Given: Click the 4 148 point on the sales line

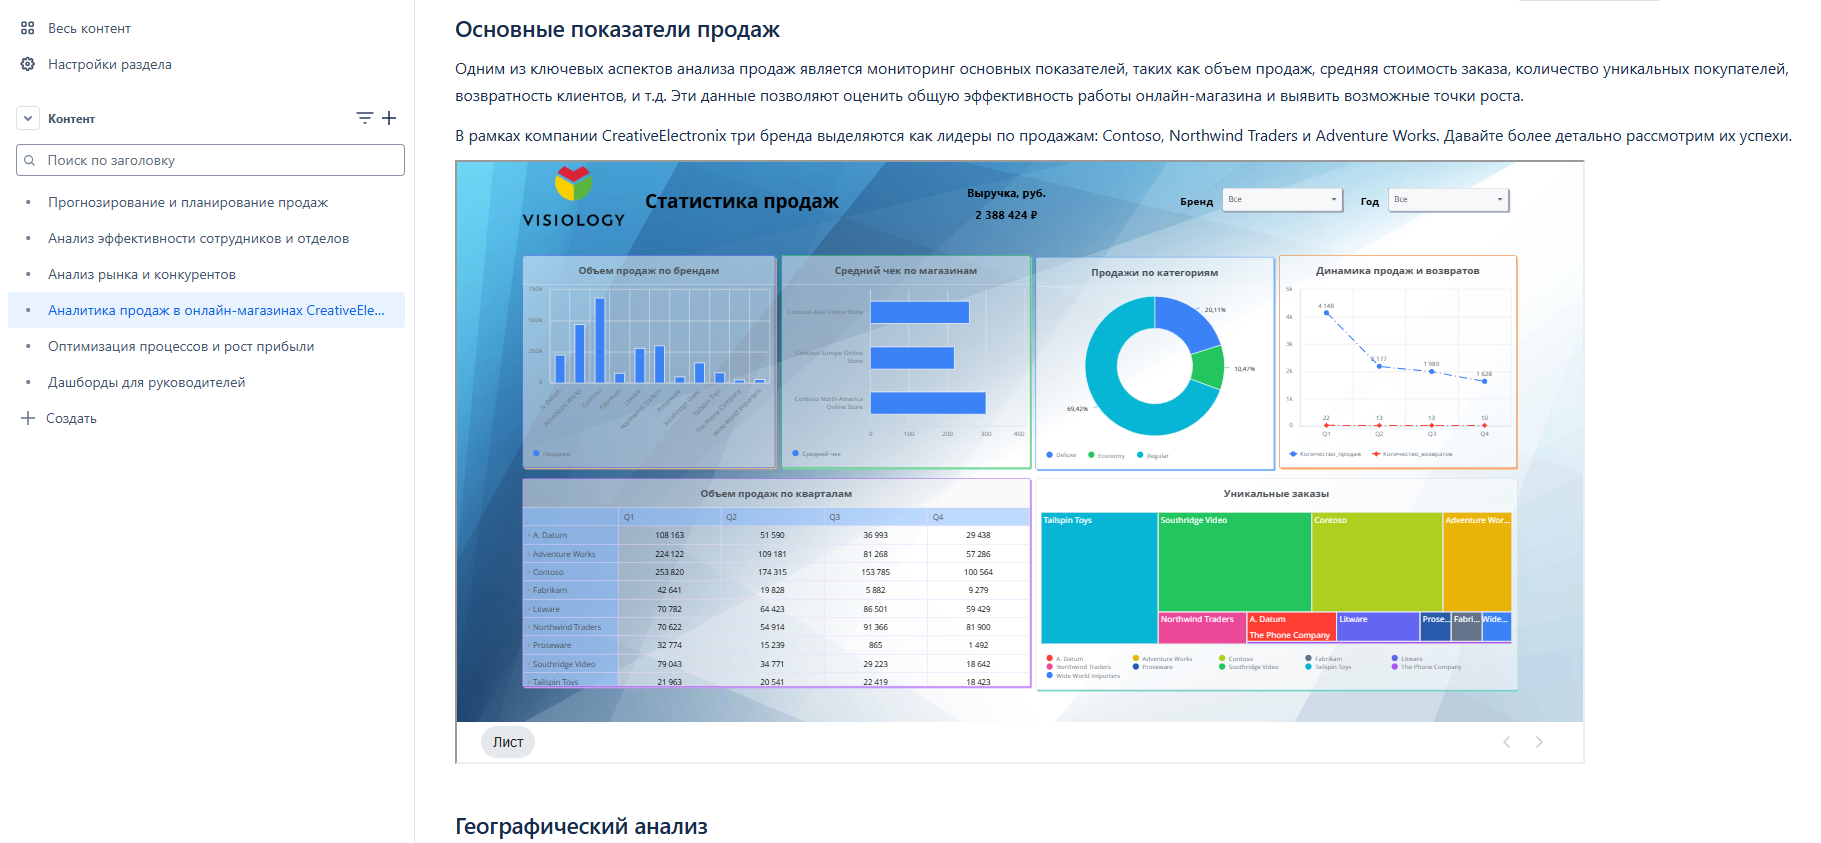Looking at the screenshot, I should pos(1327,313).
